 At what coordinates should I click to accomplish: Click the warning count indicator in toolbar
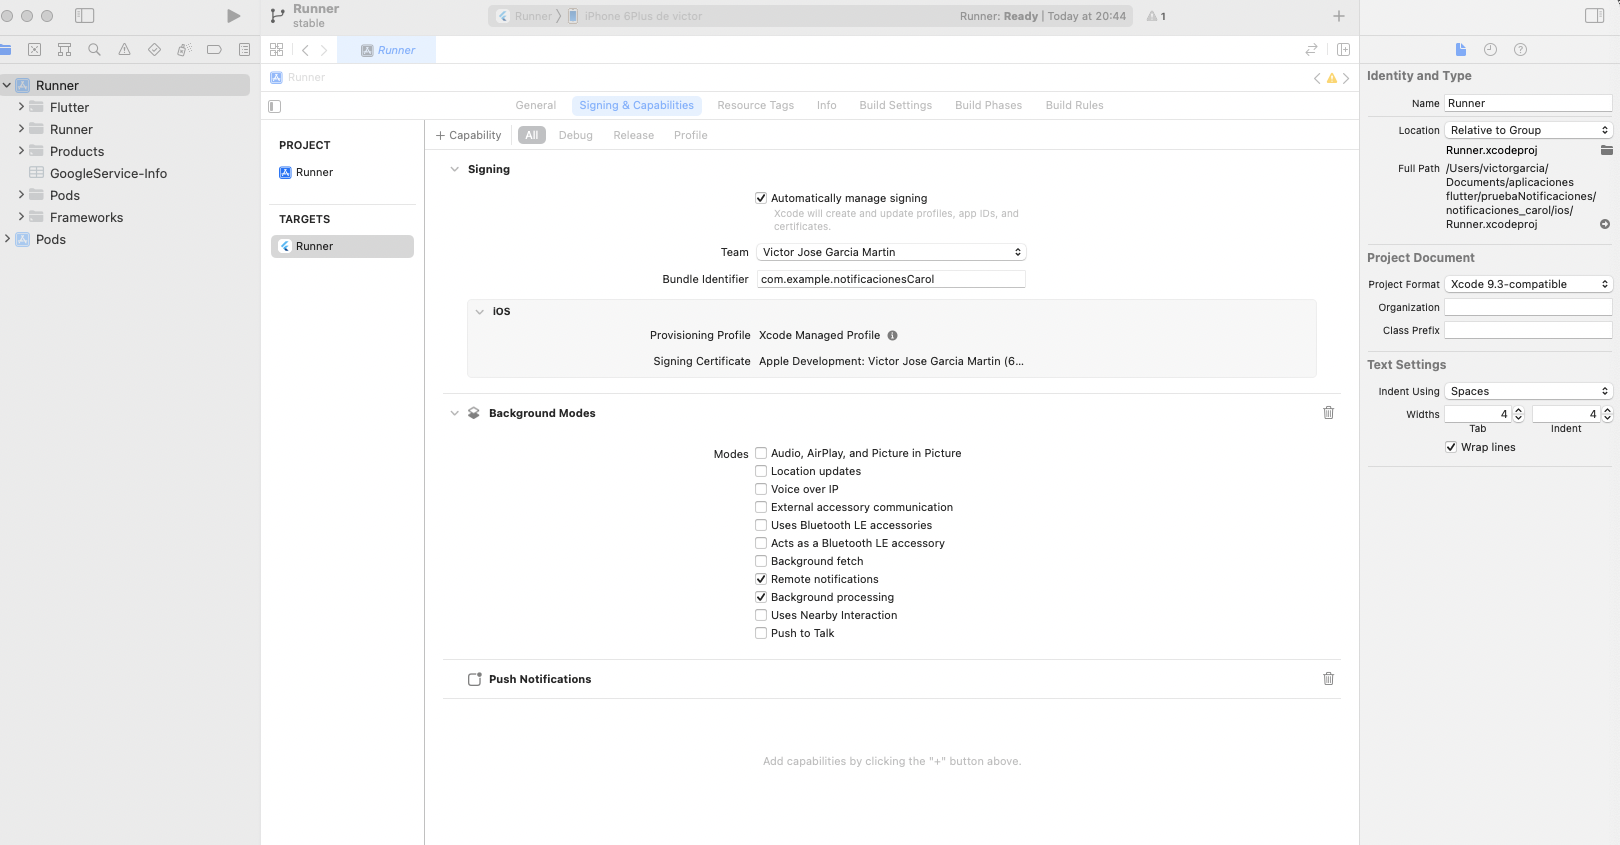click(x=1156, y=16)
